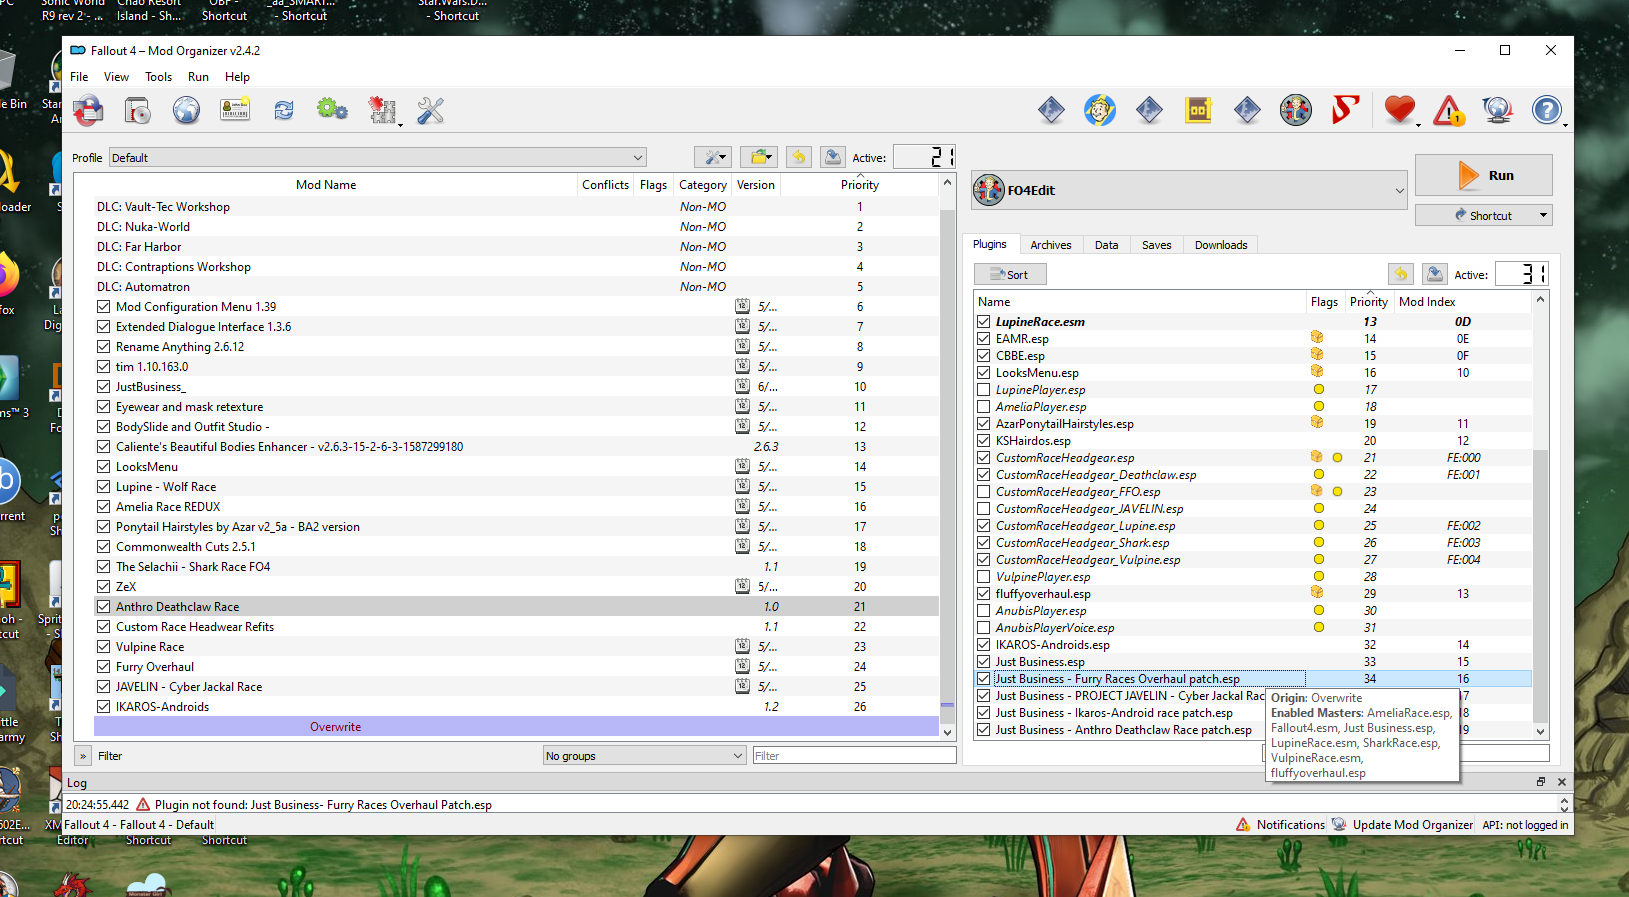Click the red S toolbar shortcut icon
Image resolution: width=1629 pixels, height=897 pixels.
pyautogui.click(x=1345, y=110)
